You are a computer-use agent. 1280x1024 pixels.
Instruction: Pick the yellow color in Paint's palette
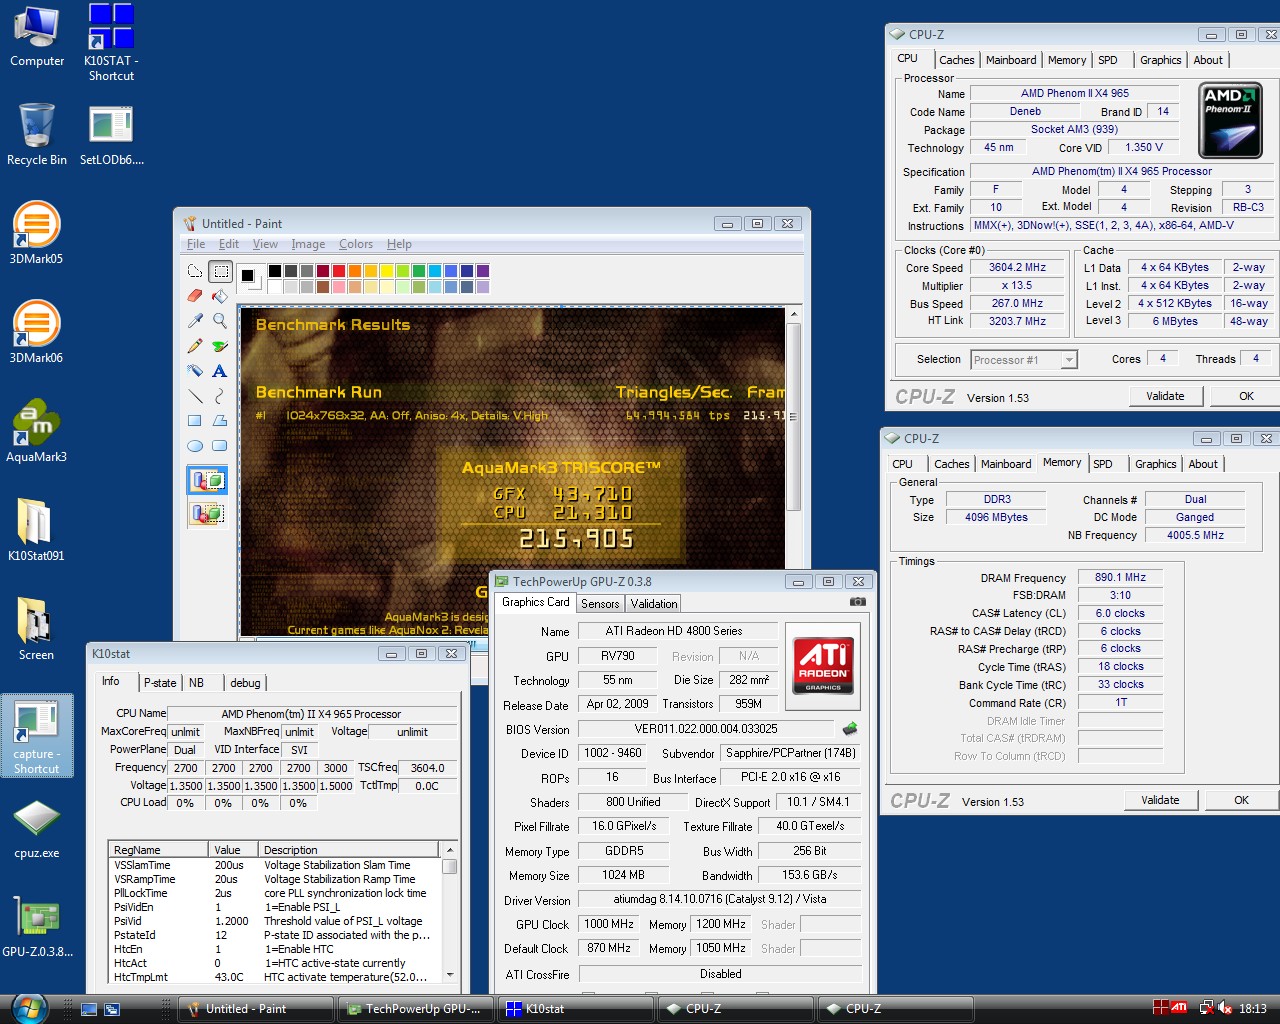point(387,271)
